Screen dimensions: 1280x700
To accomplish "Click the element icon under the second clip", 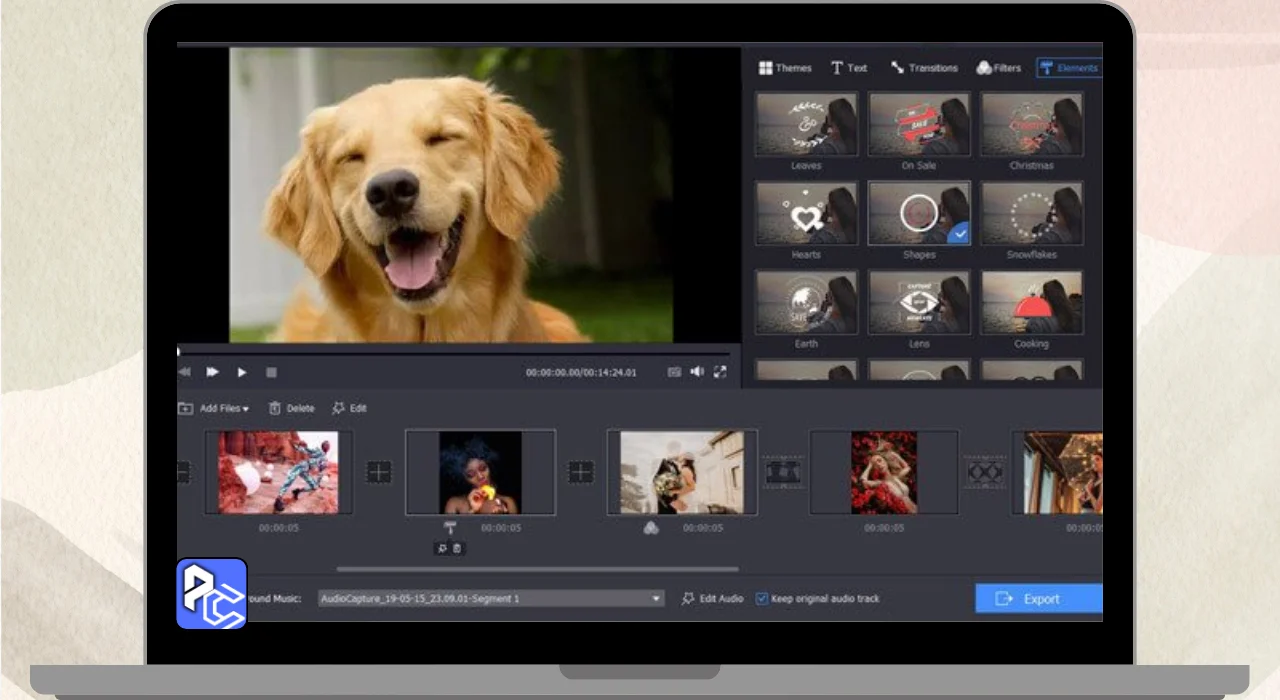I will pos(450,527).
